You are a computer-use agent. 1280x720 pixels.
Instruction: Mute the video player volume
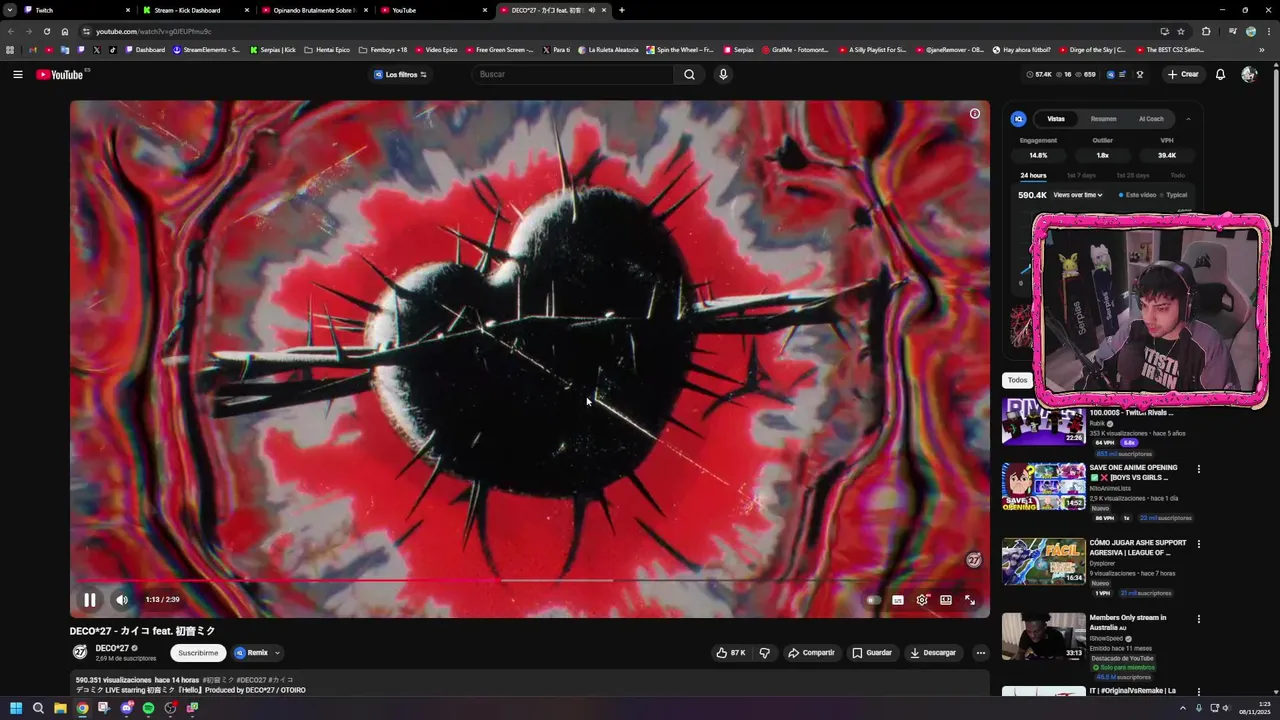coord(122,600)
